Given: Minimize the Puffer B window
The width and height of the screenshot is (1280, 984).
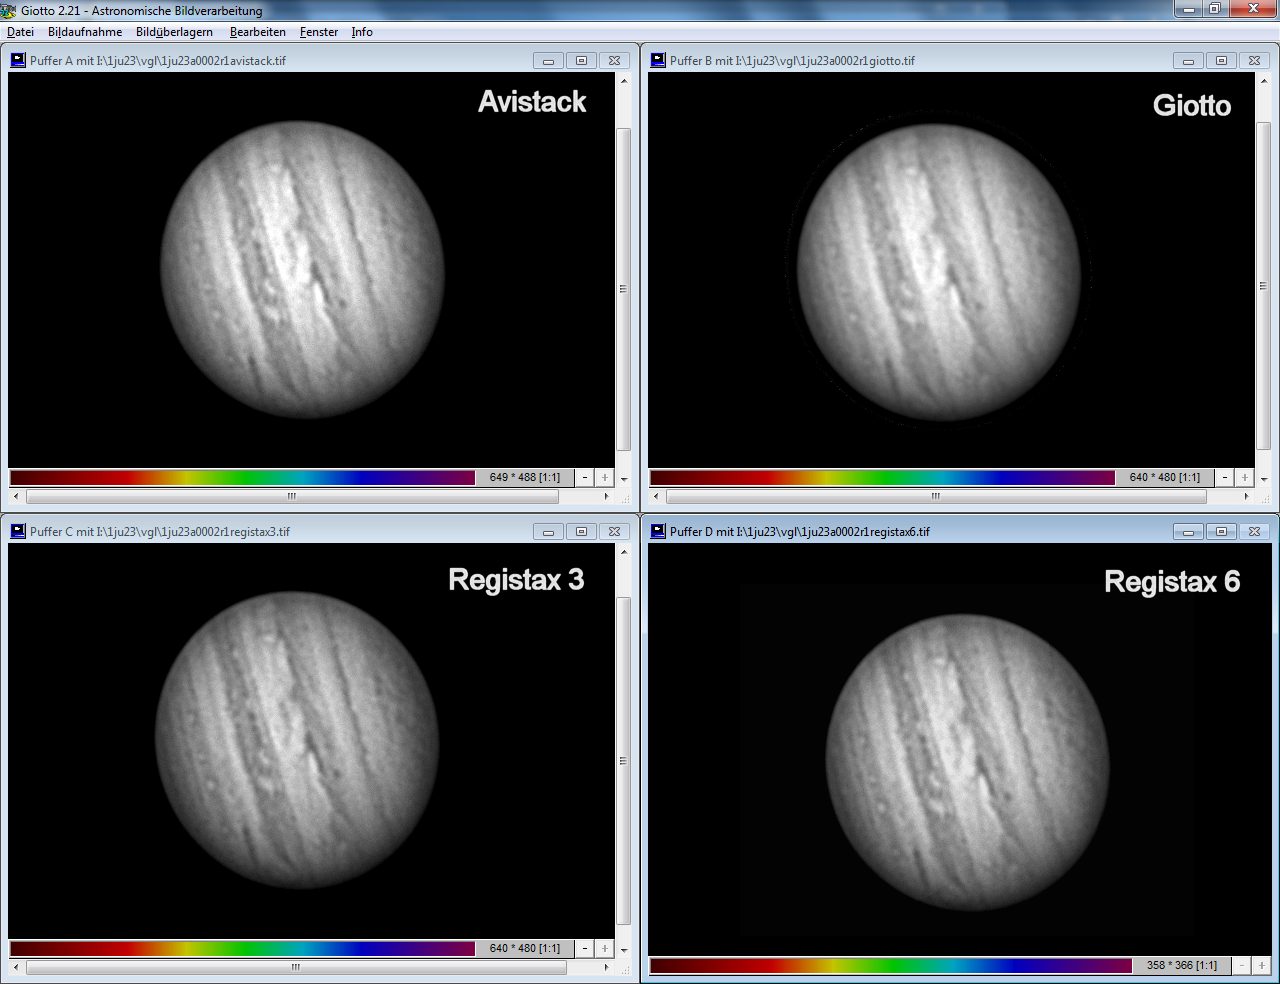Looking at the screenshot, I should tap(1188, 61).
